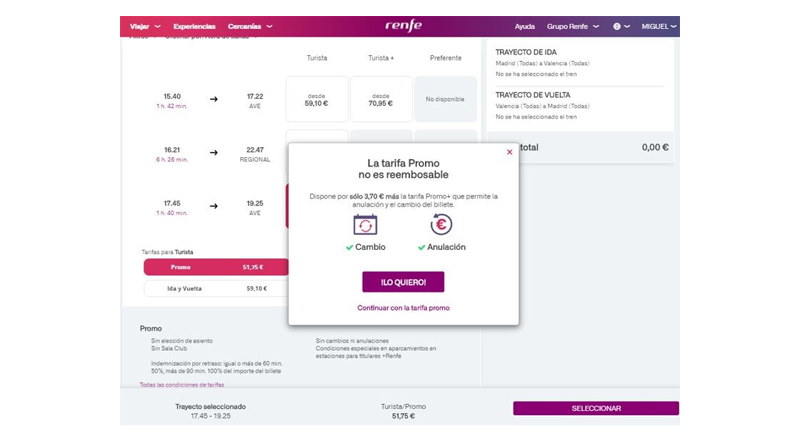Image resolution: width=800 pixels, height=443 pixels.
Task: Click the ¡LO QUIERO! button
Action: click(403, 282)
